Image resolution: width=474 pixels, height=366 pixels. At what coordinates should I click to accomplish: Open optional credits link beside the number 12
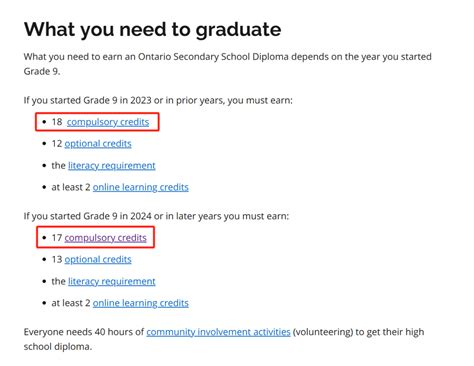click(x=98, y=144)
